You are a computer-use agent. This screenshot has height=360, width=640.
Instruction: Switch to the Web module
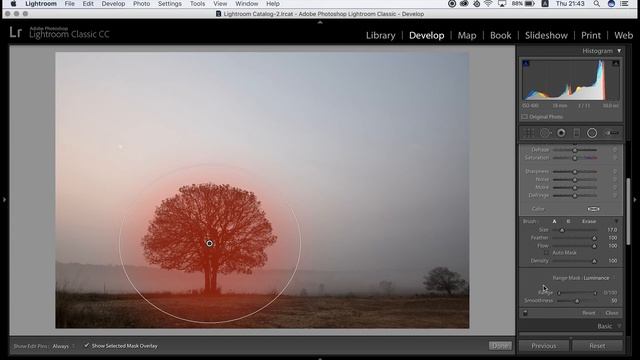tap(623, 36)
